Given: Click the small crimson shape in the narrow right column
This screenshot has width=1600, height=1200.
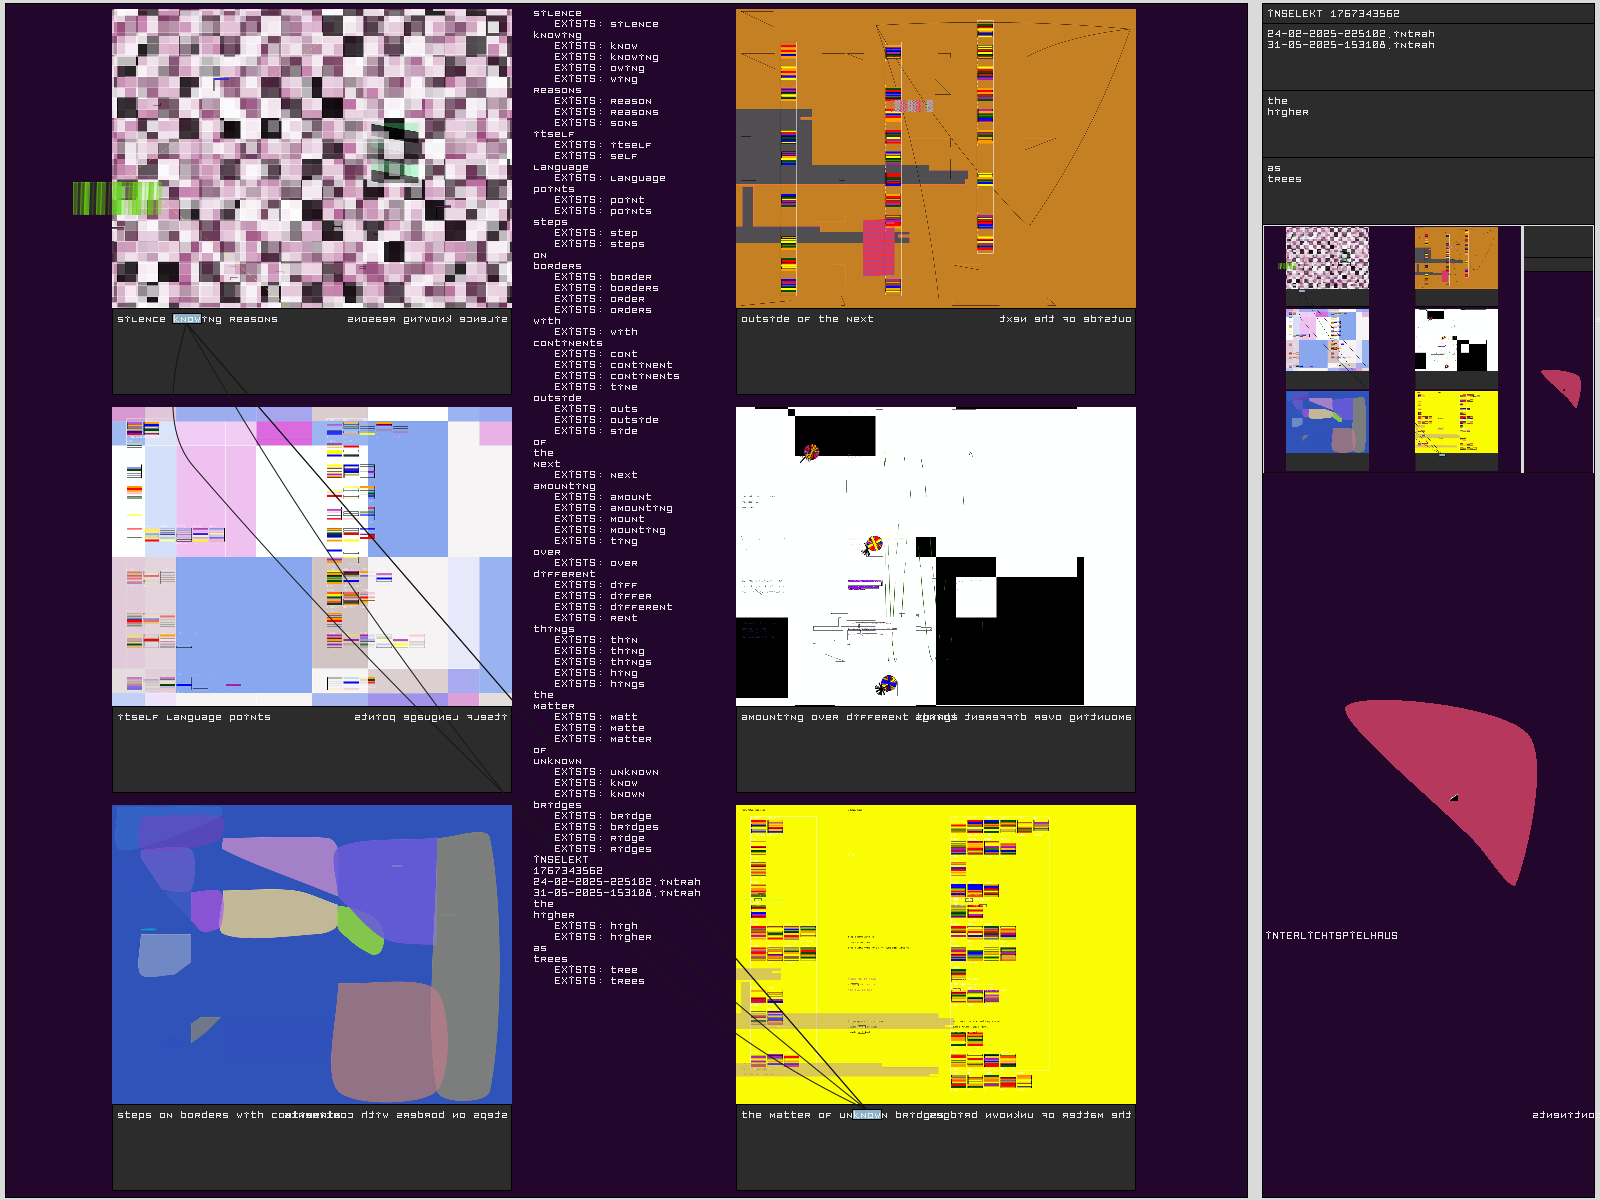Looking at the screenshot, I should tap(1563, 386).
